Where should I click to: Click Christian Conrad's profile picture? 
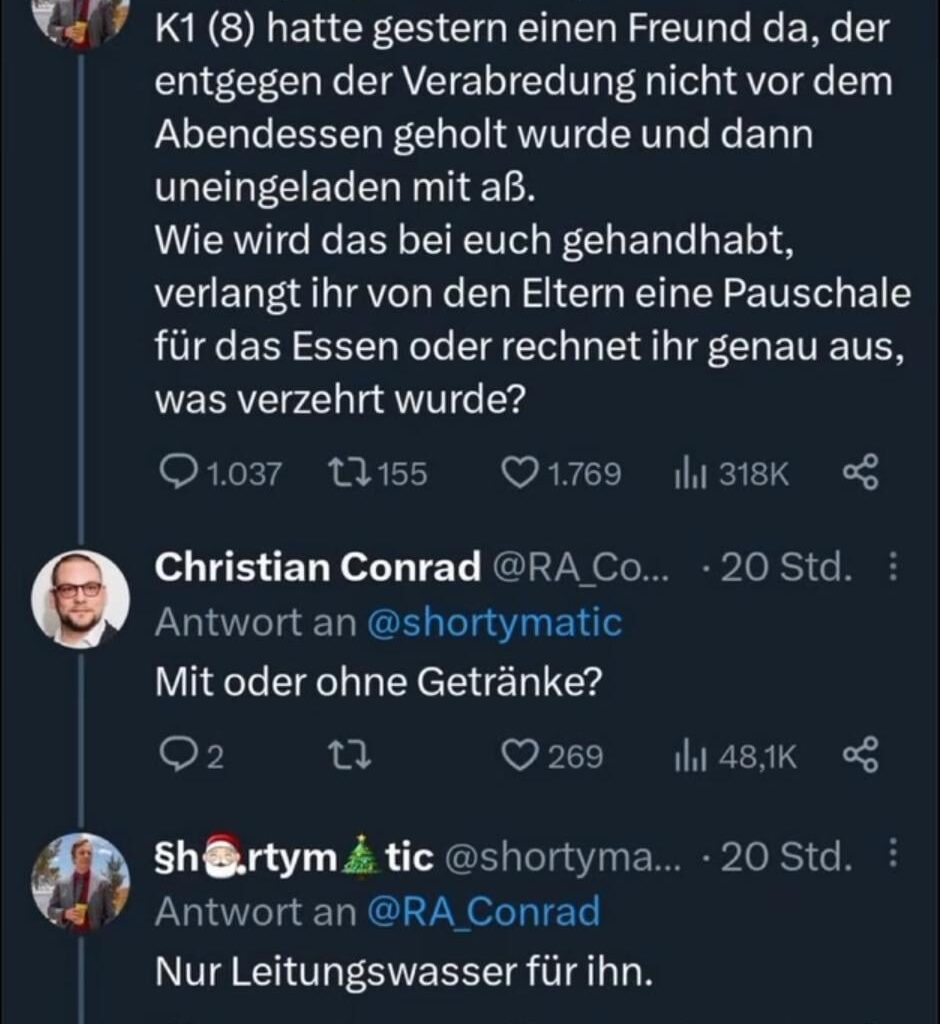83,590
